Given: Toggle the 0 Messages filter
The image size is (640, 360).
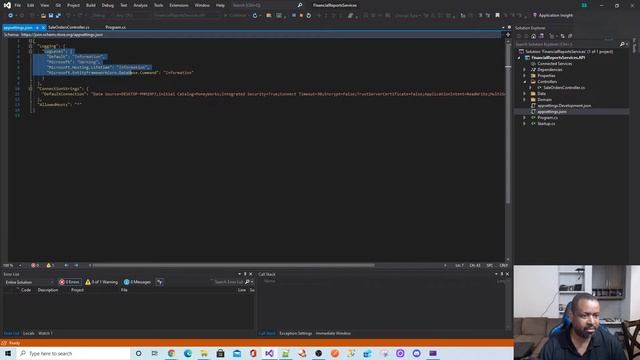Looking at the screenshot, I should [137, 282].
